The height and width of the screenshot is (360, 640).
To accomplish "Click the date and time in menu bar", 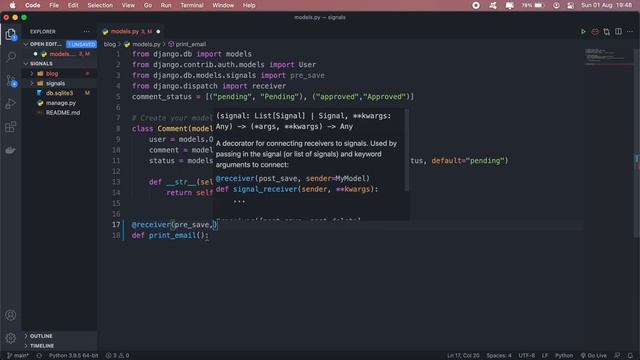I will (606, 5).
